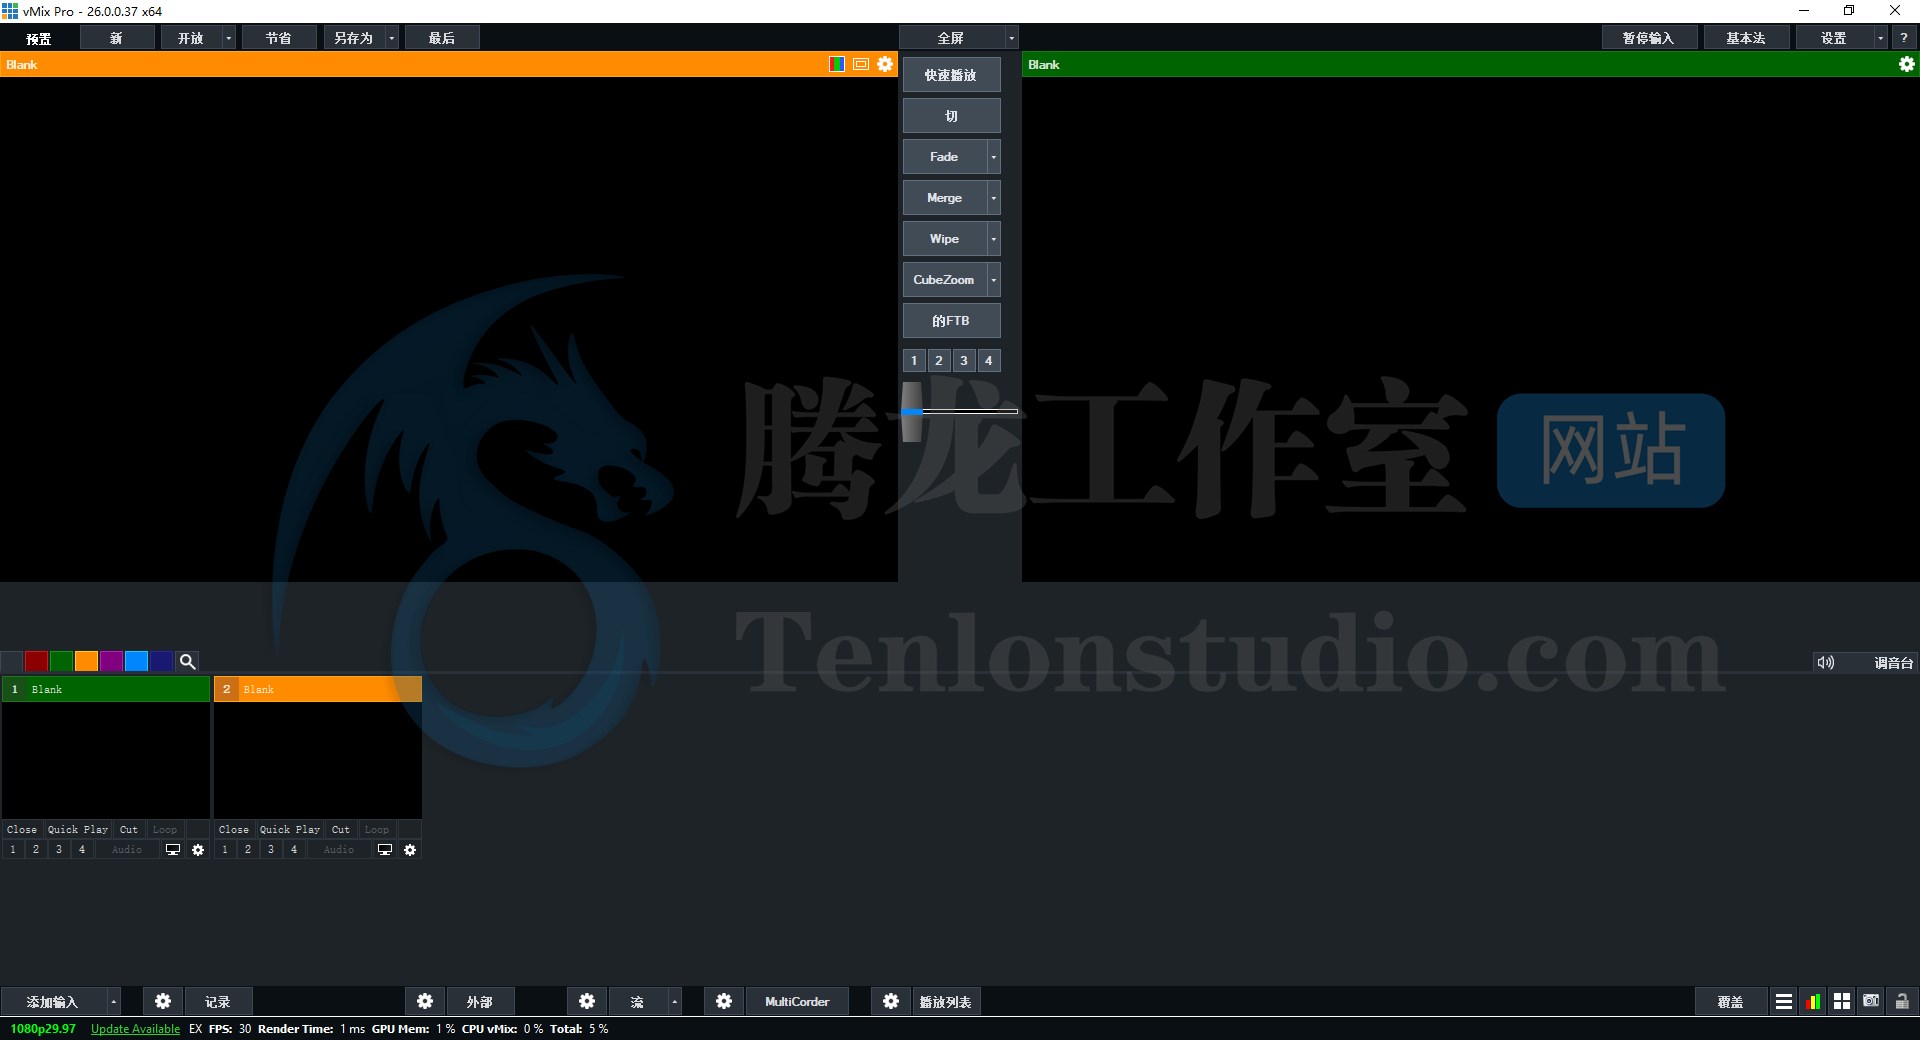Toggle overlay 3 on input 1
Viewport: 1920px width, 1040px height.
click(x=59, y=850)
